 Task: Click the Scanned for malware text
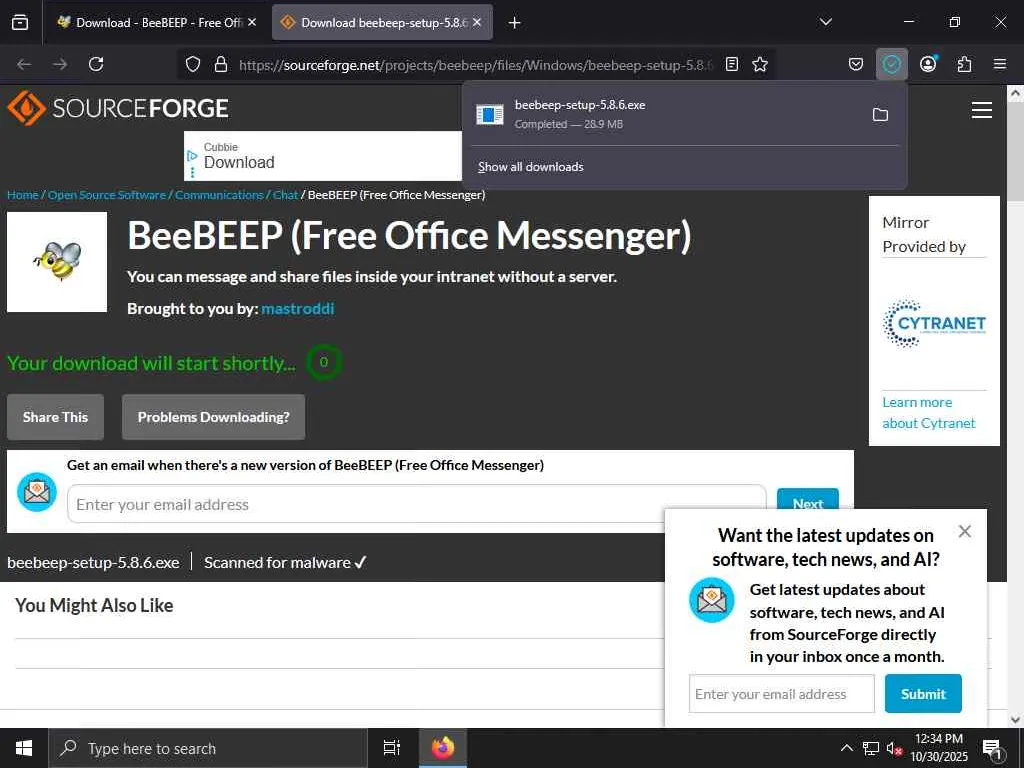click(x=285, y=562)
